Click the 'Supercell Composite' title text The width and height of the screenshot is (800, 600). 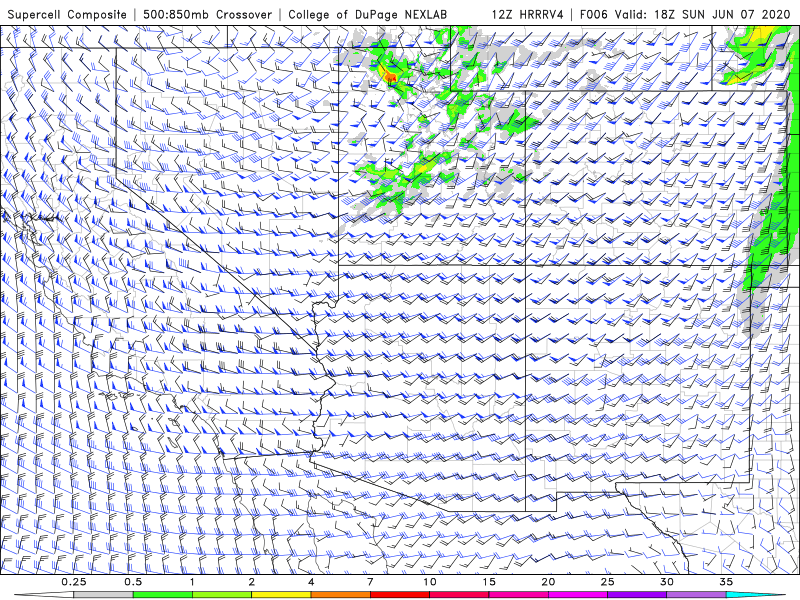[67, 14]
